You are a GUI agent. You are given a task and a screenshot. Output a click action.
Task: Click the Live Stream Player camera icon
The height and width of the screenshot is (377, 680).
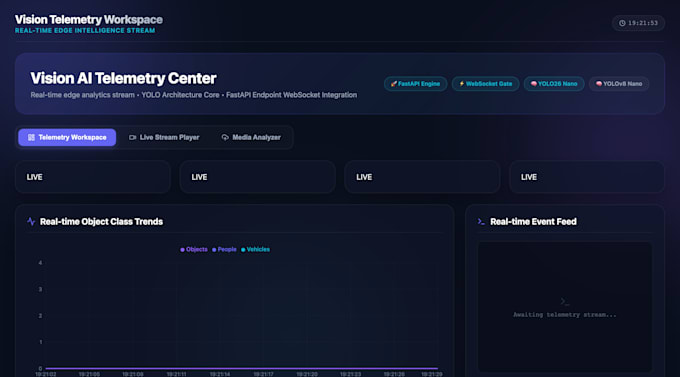133,138
